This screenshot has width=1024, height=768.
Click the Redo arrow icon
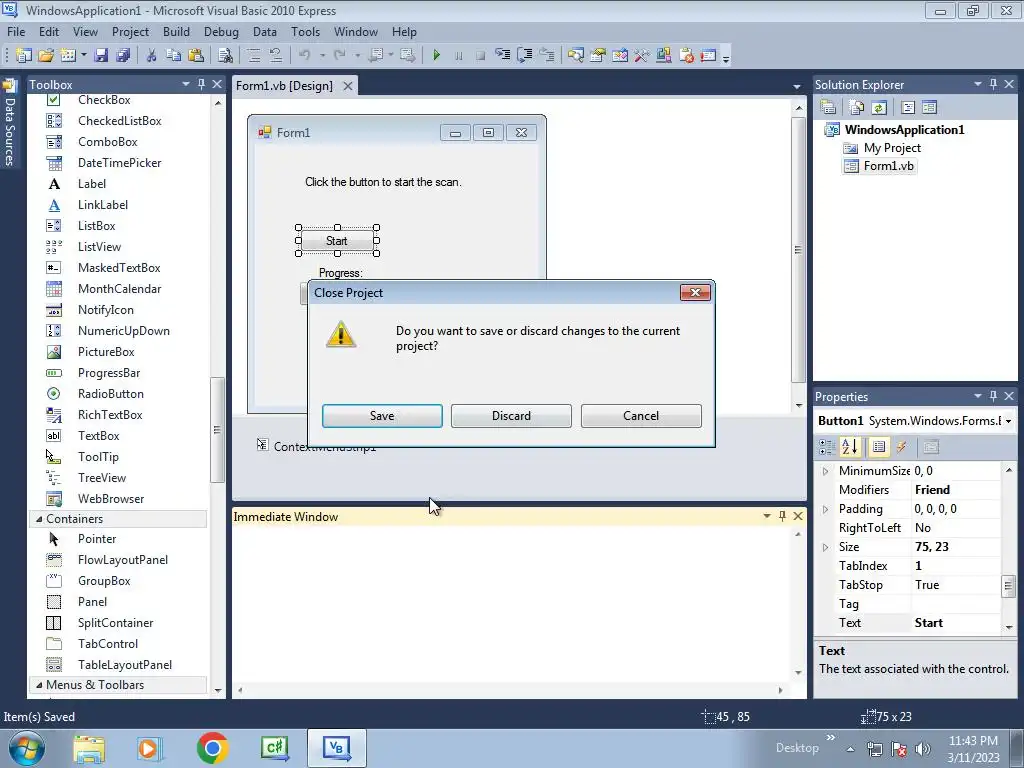pyautogui.click(x=340, y=56)
